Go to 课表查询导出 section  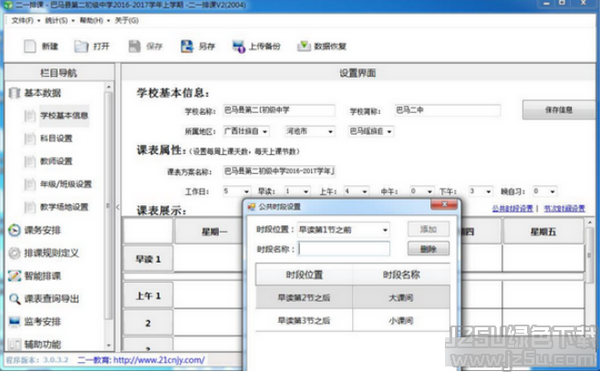click(51, 299)
